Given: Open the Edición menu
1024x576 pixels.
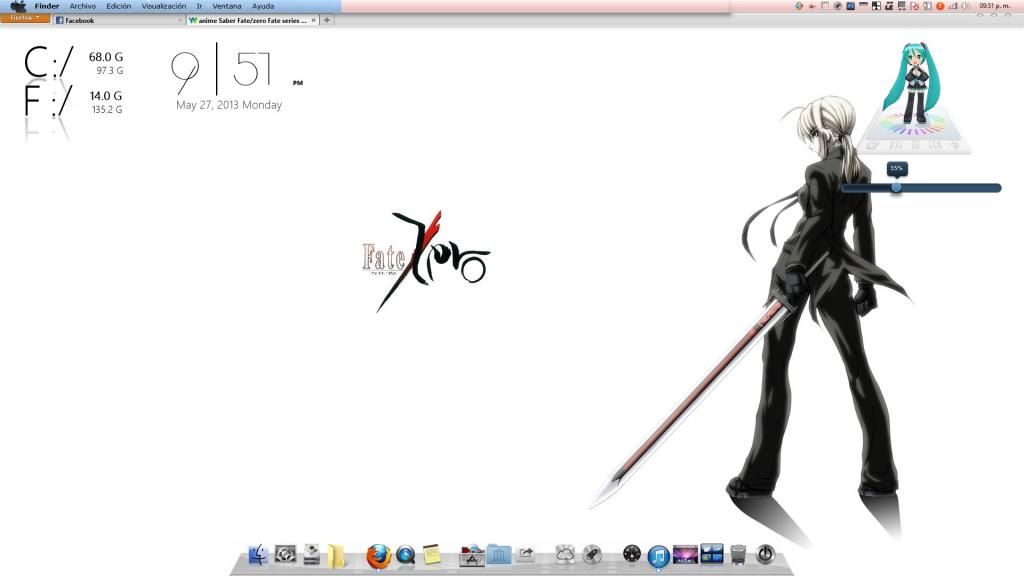Looking at the screenshot, I should (x=119, y=6).
